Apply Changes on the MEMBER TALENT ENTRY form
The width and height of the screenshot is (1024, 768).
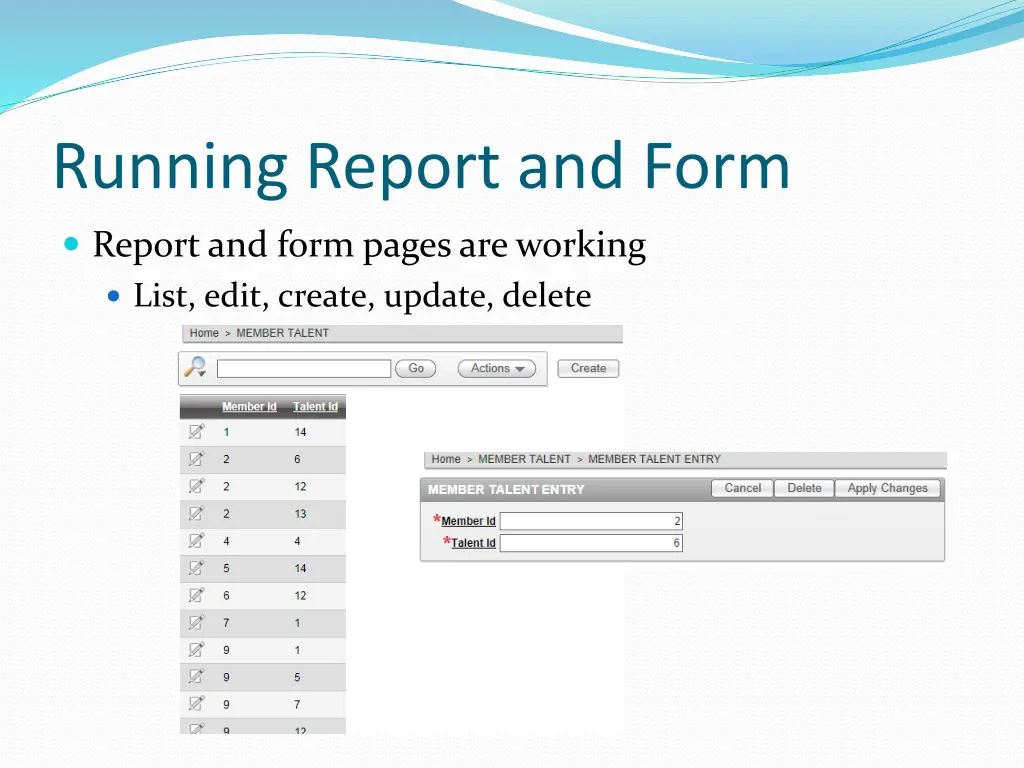tap(887, 488)
